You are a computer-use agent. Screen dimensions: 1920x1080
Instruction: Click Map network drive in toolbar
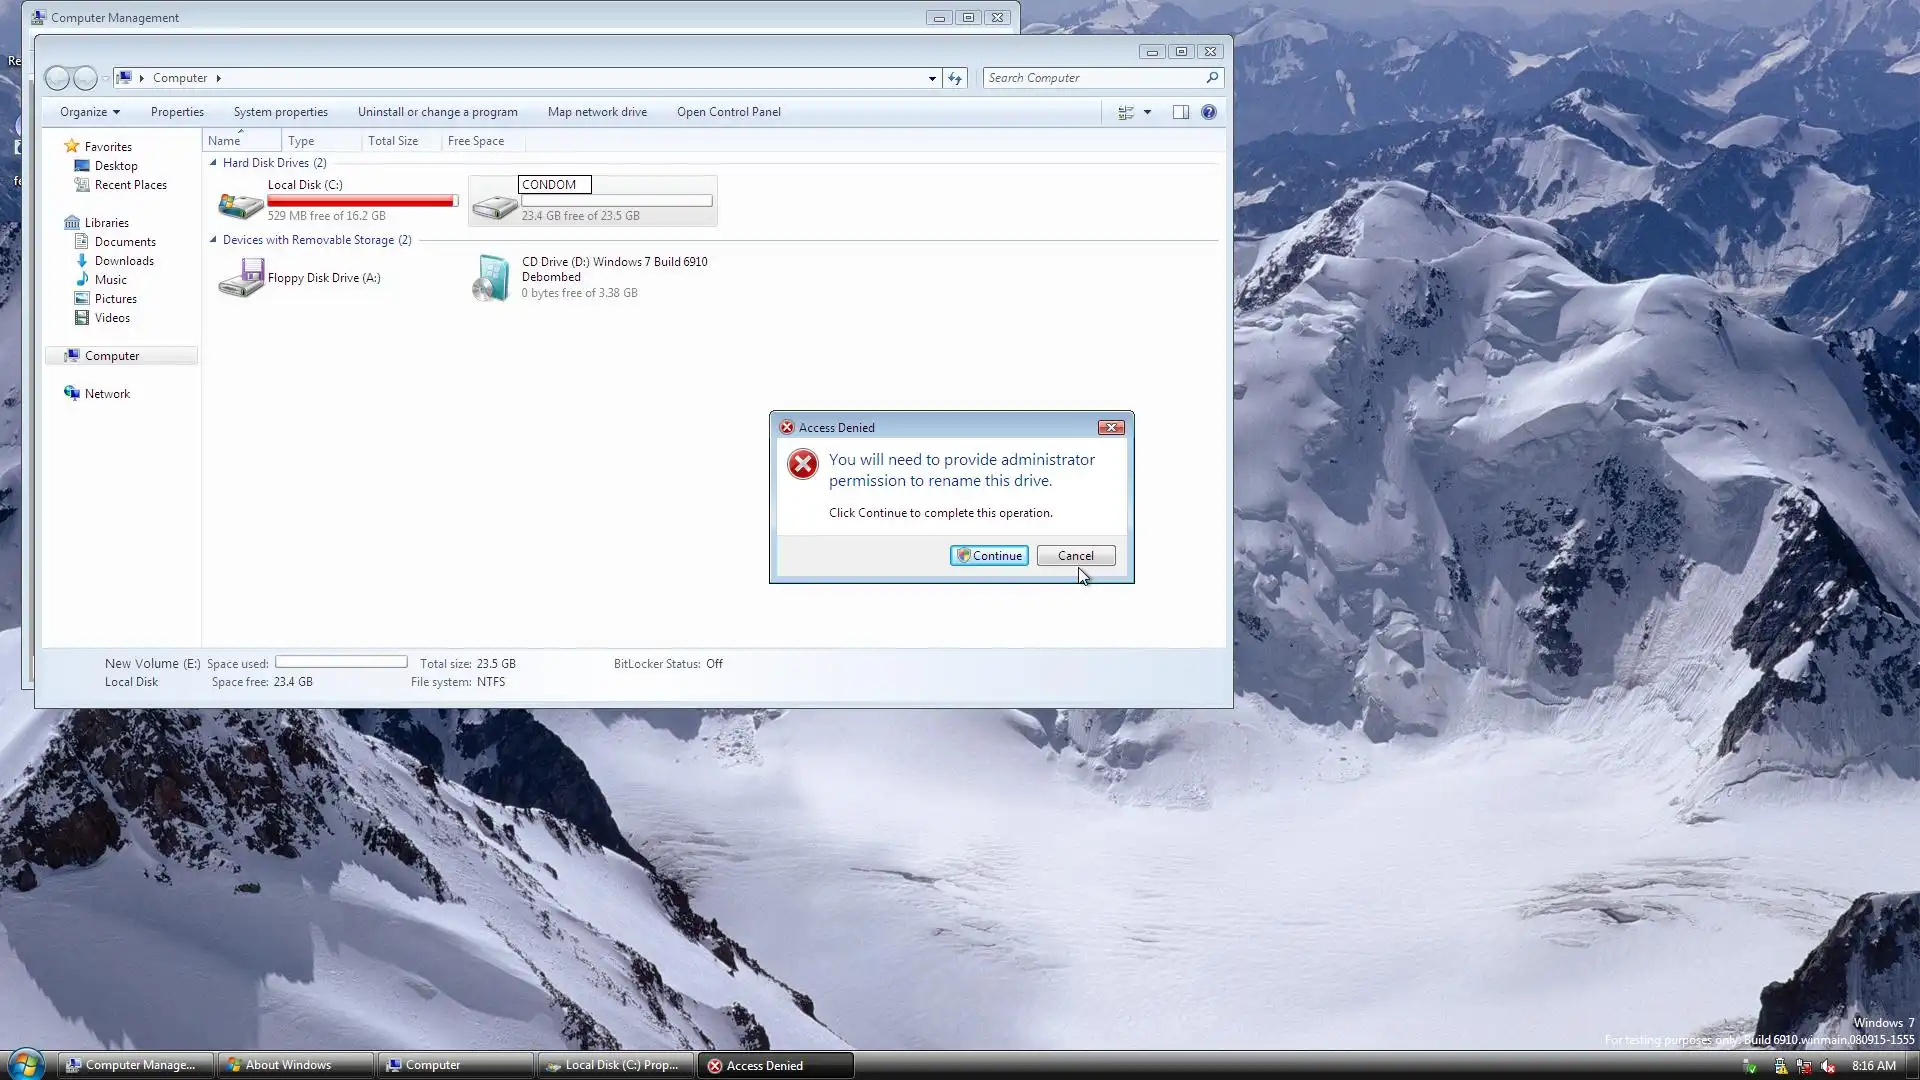click(x=597, y=112)
